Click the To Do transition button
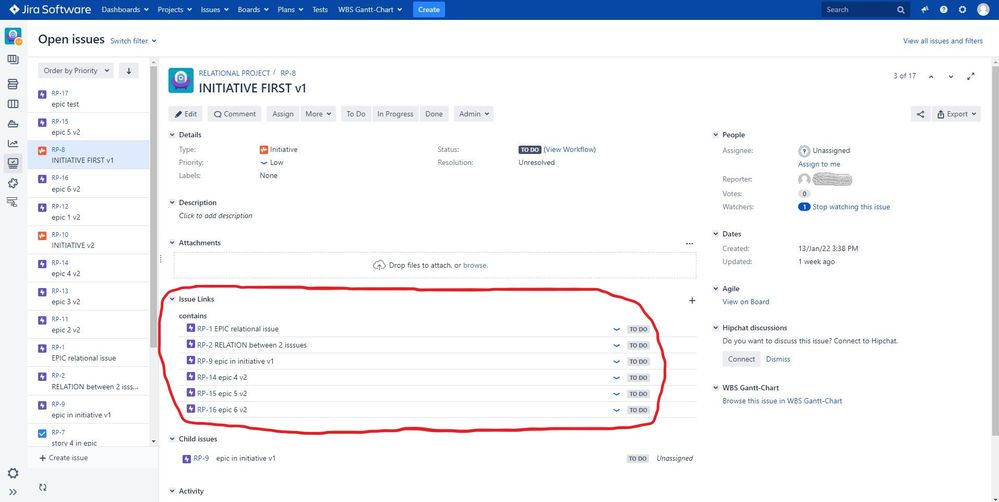 (x=356, y=114)
